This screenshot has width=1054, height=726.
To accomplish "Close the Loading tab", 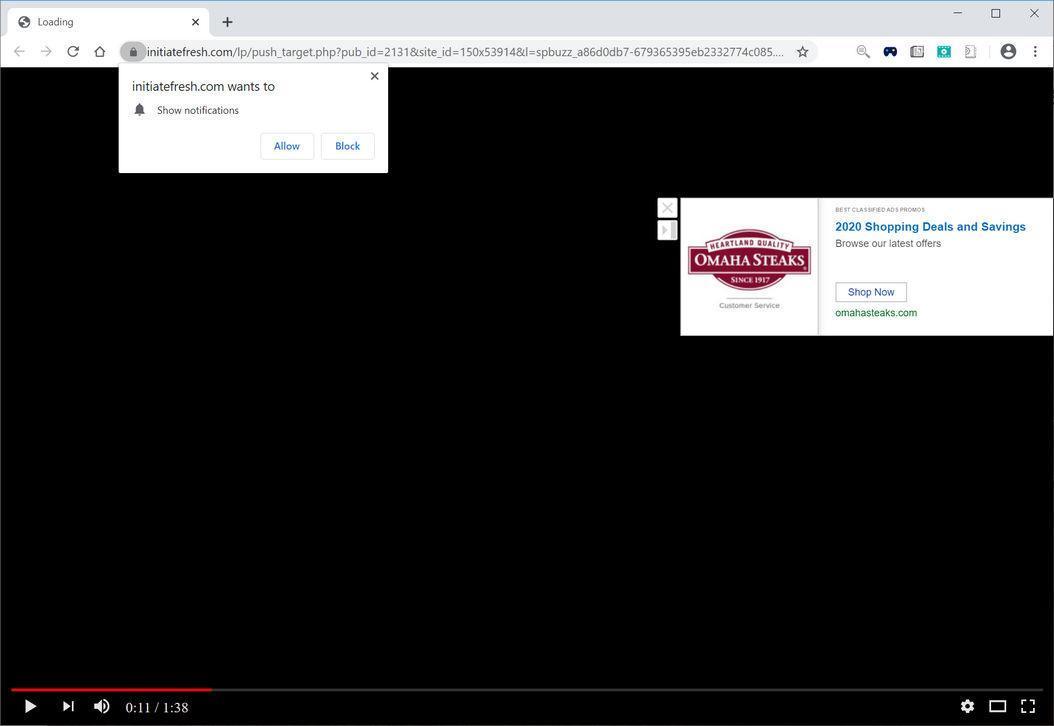I will tap(196, 22).
